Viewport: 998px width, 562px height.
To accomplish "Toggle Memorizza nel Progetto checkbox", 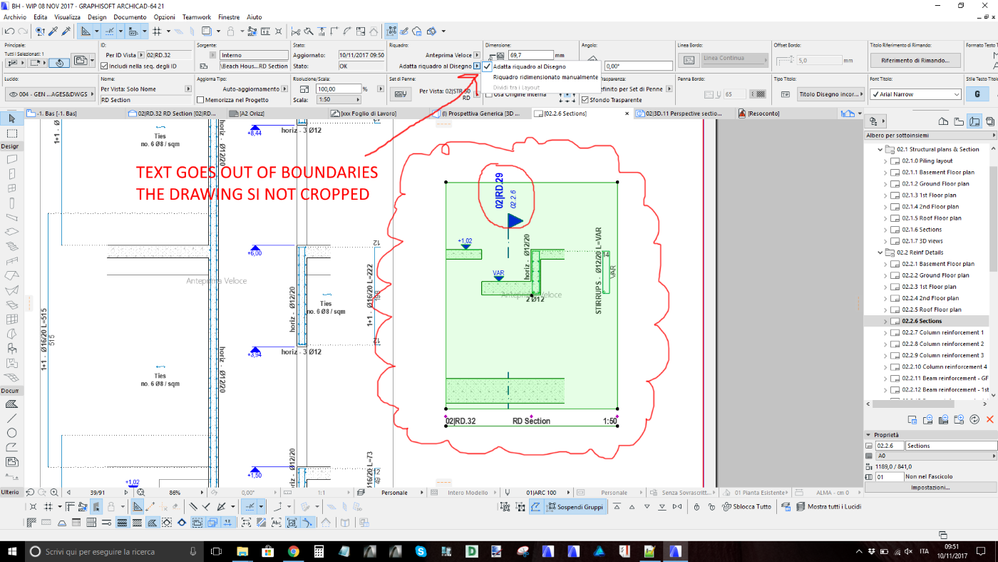I will pyautogui.click(x=200, y=100).
